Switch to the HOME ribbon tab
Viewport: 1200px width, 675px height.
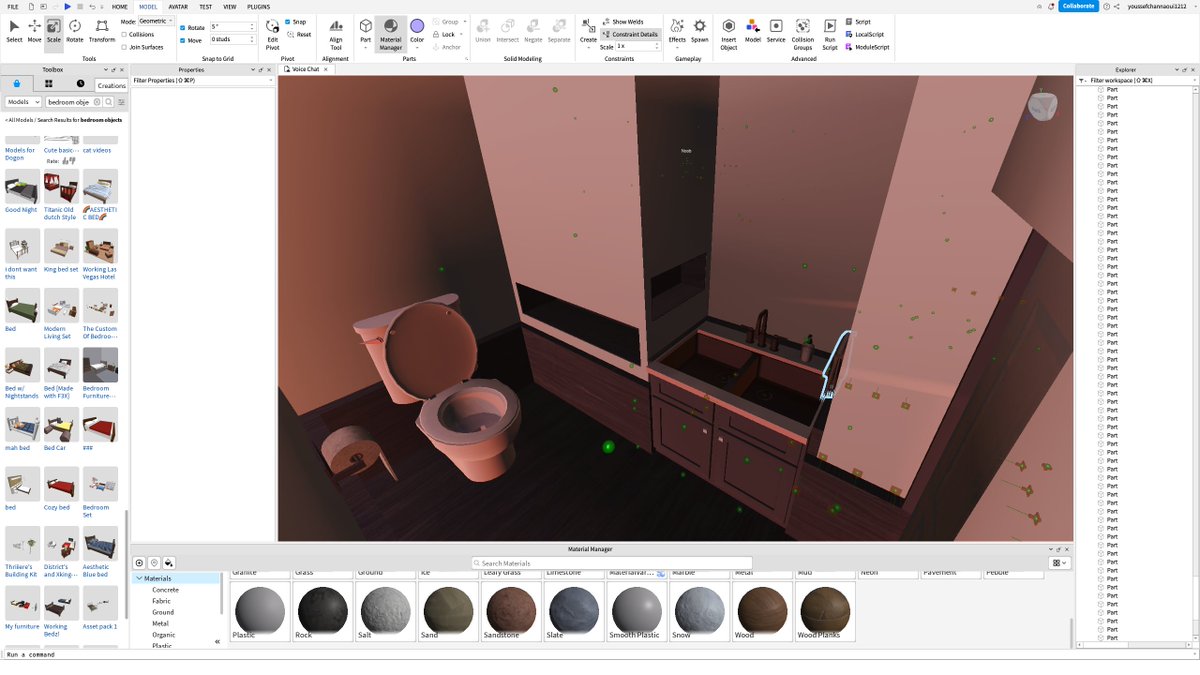[120, 6]
